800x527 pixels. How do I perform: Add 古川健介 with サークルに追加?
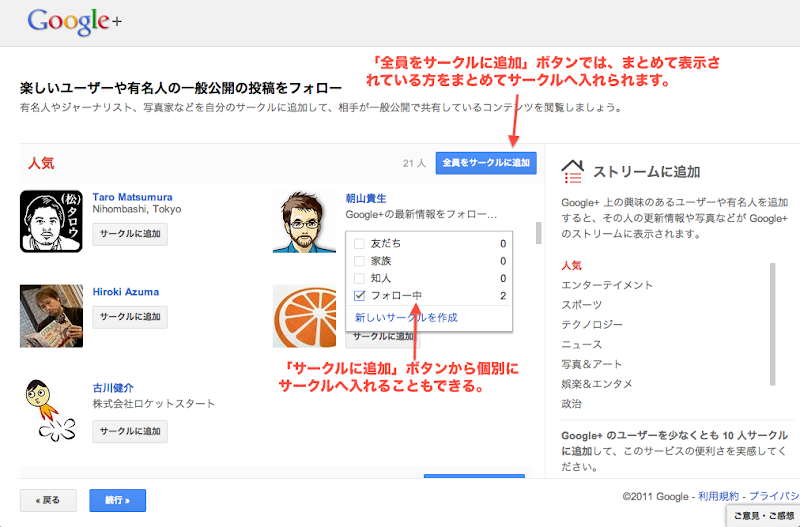tap(130, 431)
